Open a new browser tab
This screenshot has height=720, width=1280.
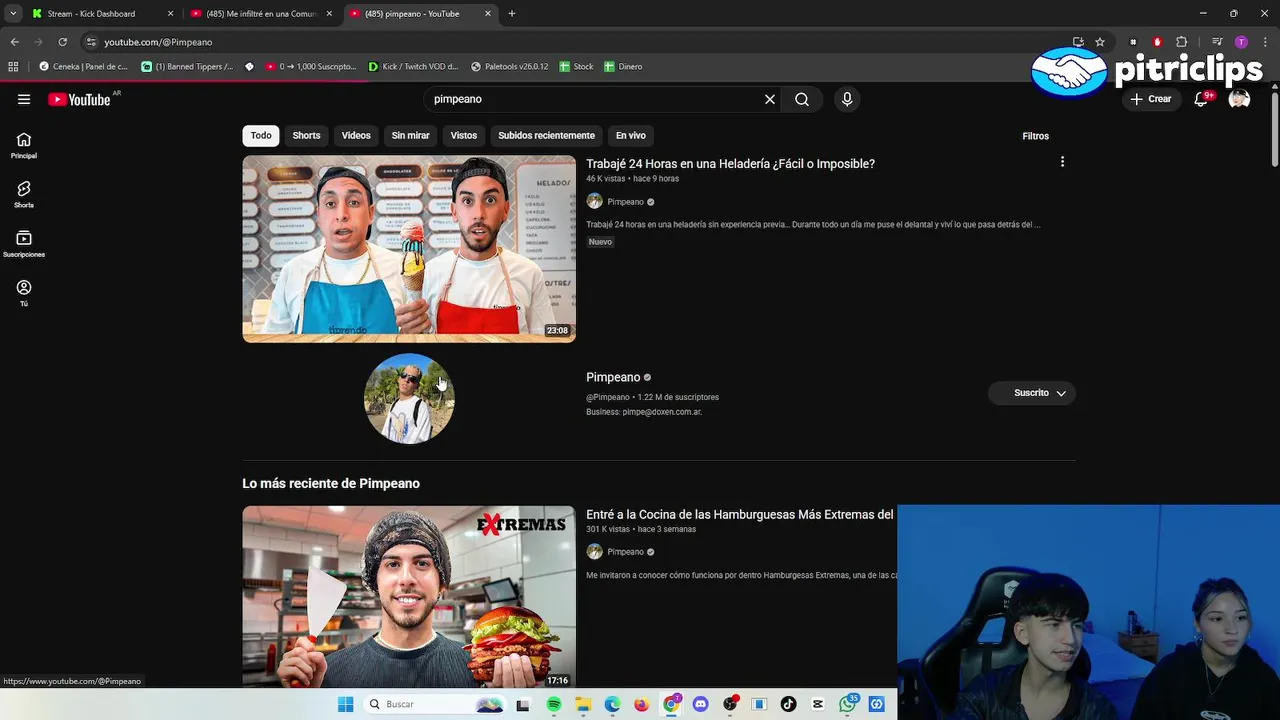point(512,14)
